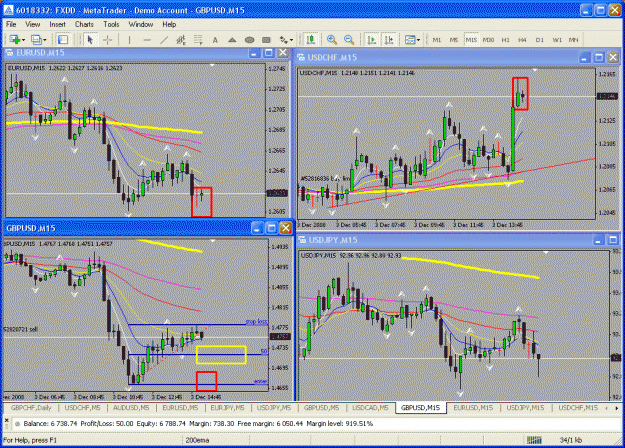Click the chart tabs left scroll arrow
The width and height of the screenshot is (625, 448).
pyautogui.click(x=607, y=408)
